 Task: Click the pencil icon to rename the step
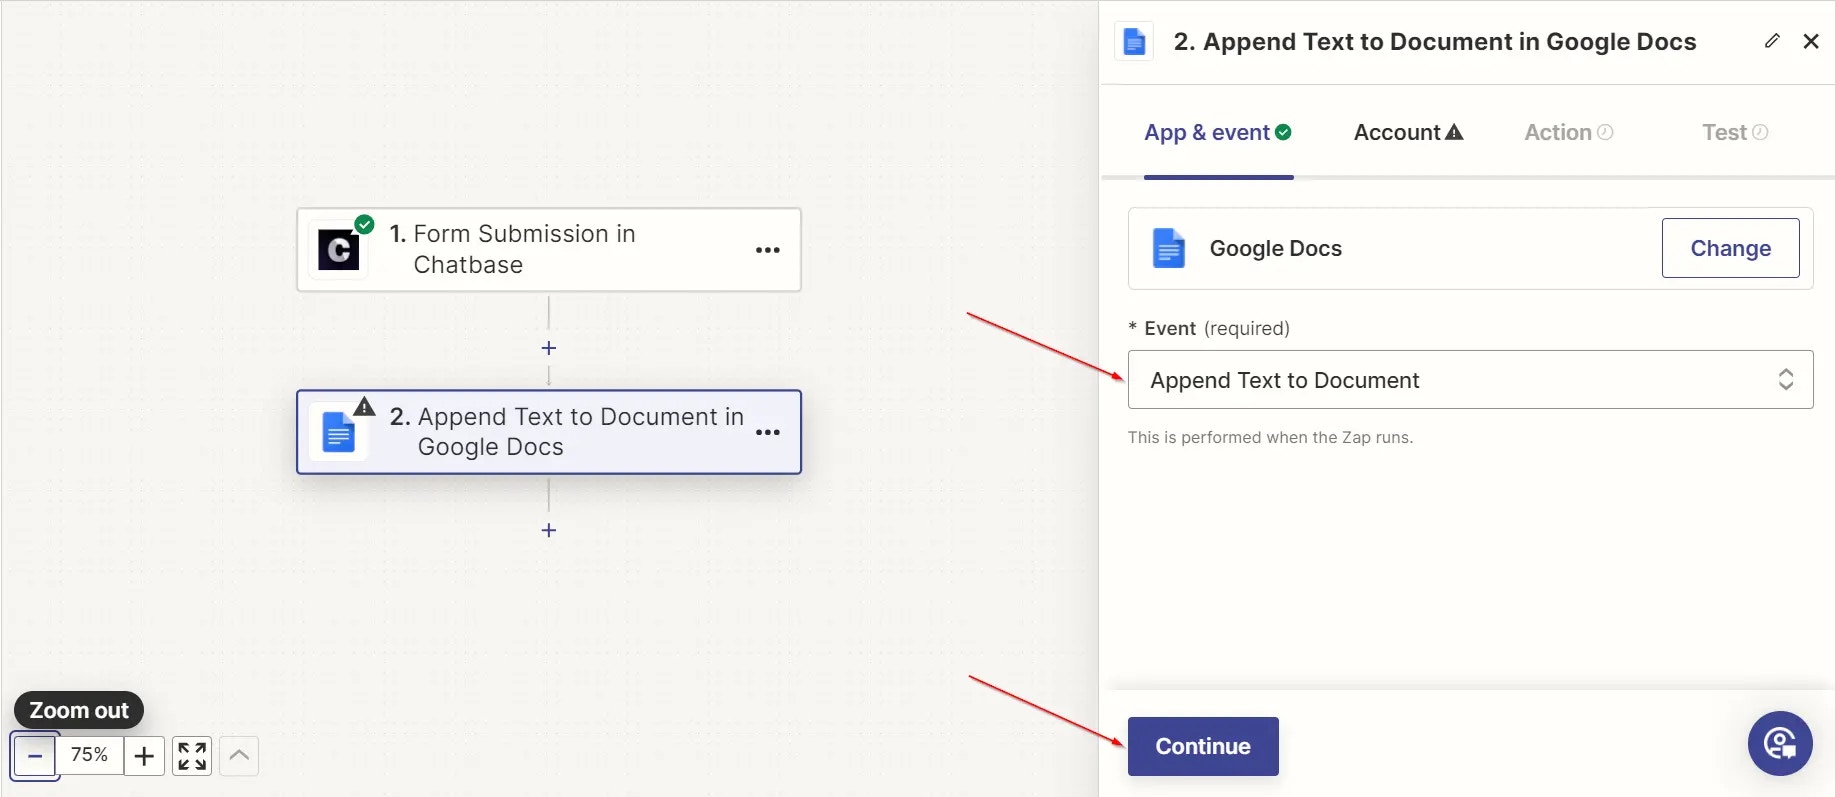pyautogui.click(x=1772, y=41)
